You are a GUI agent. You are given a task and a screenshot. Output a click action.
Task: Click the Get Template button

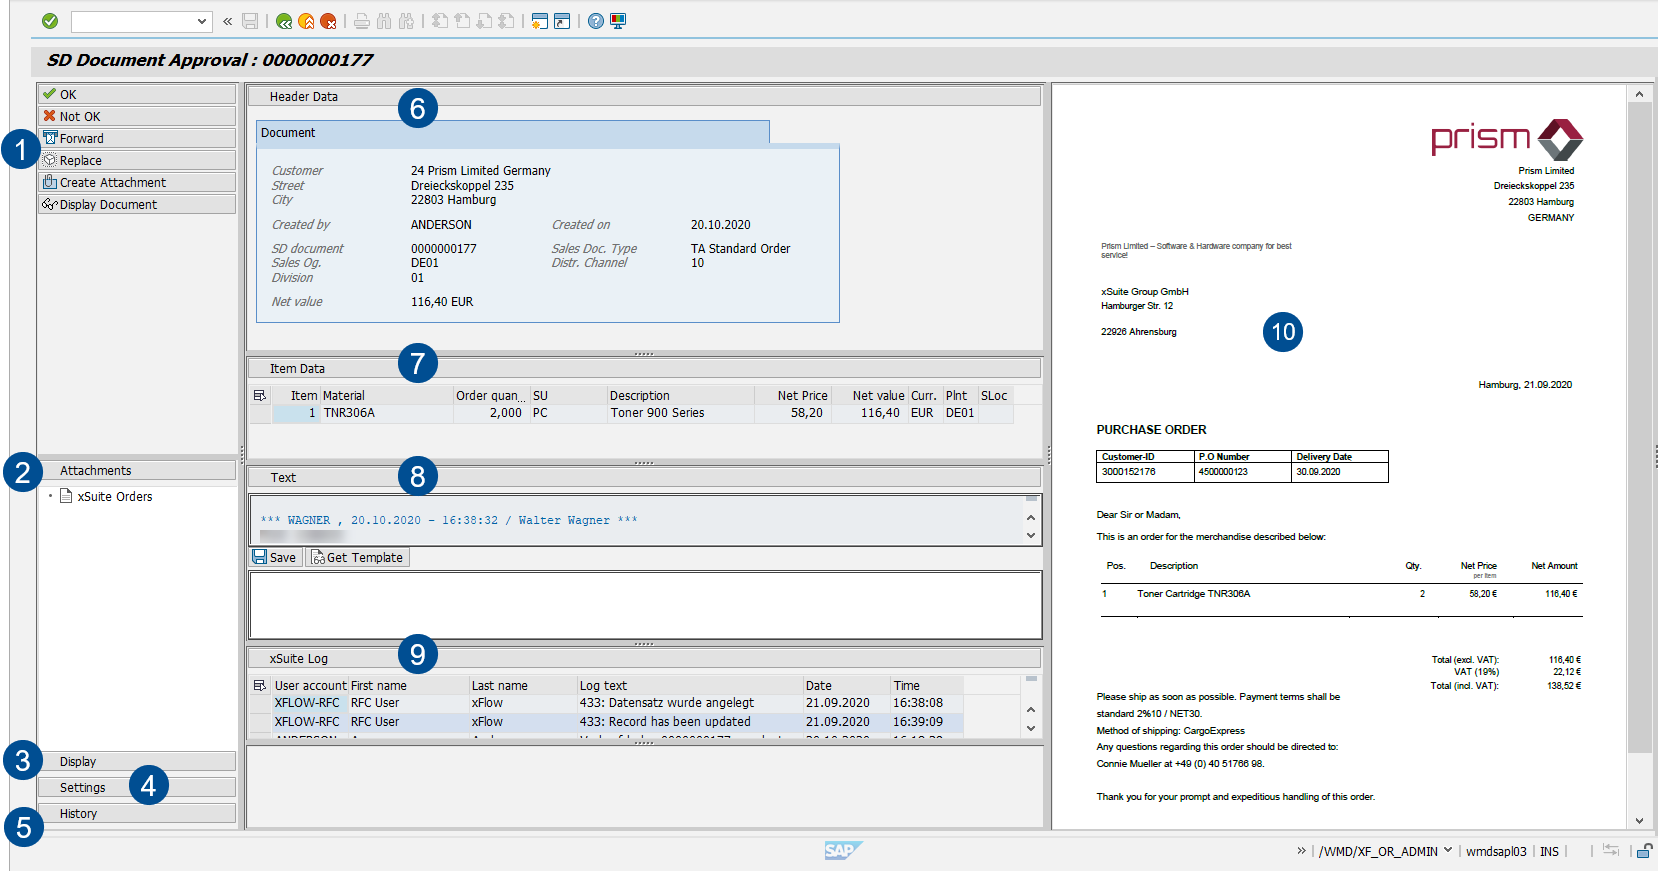(x=357, y=557)
